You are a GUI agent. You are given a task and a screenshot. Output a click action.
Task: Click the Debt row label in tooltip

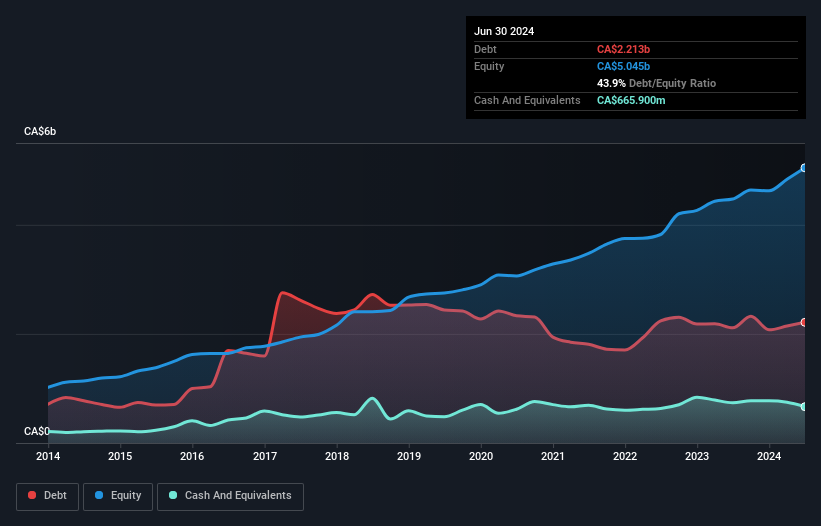485,49
